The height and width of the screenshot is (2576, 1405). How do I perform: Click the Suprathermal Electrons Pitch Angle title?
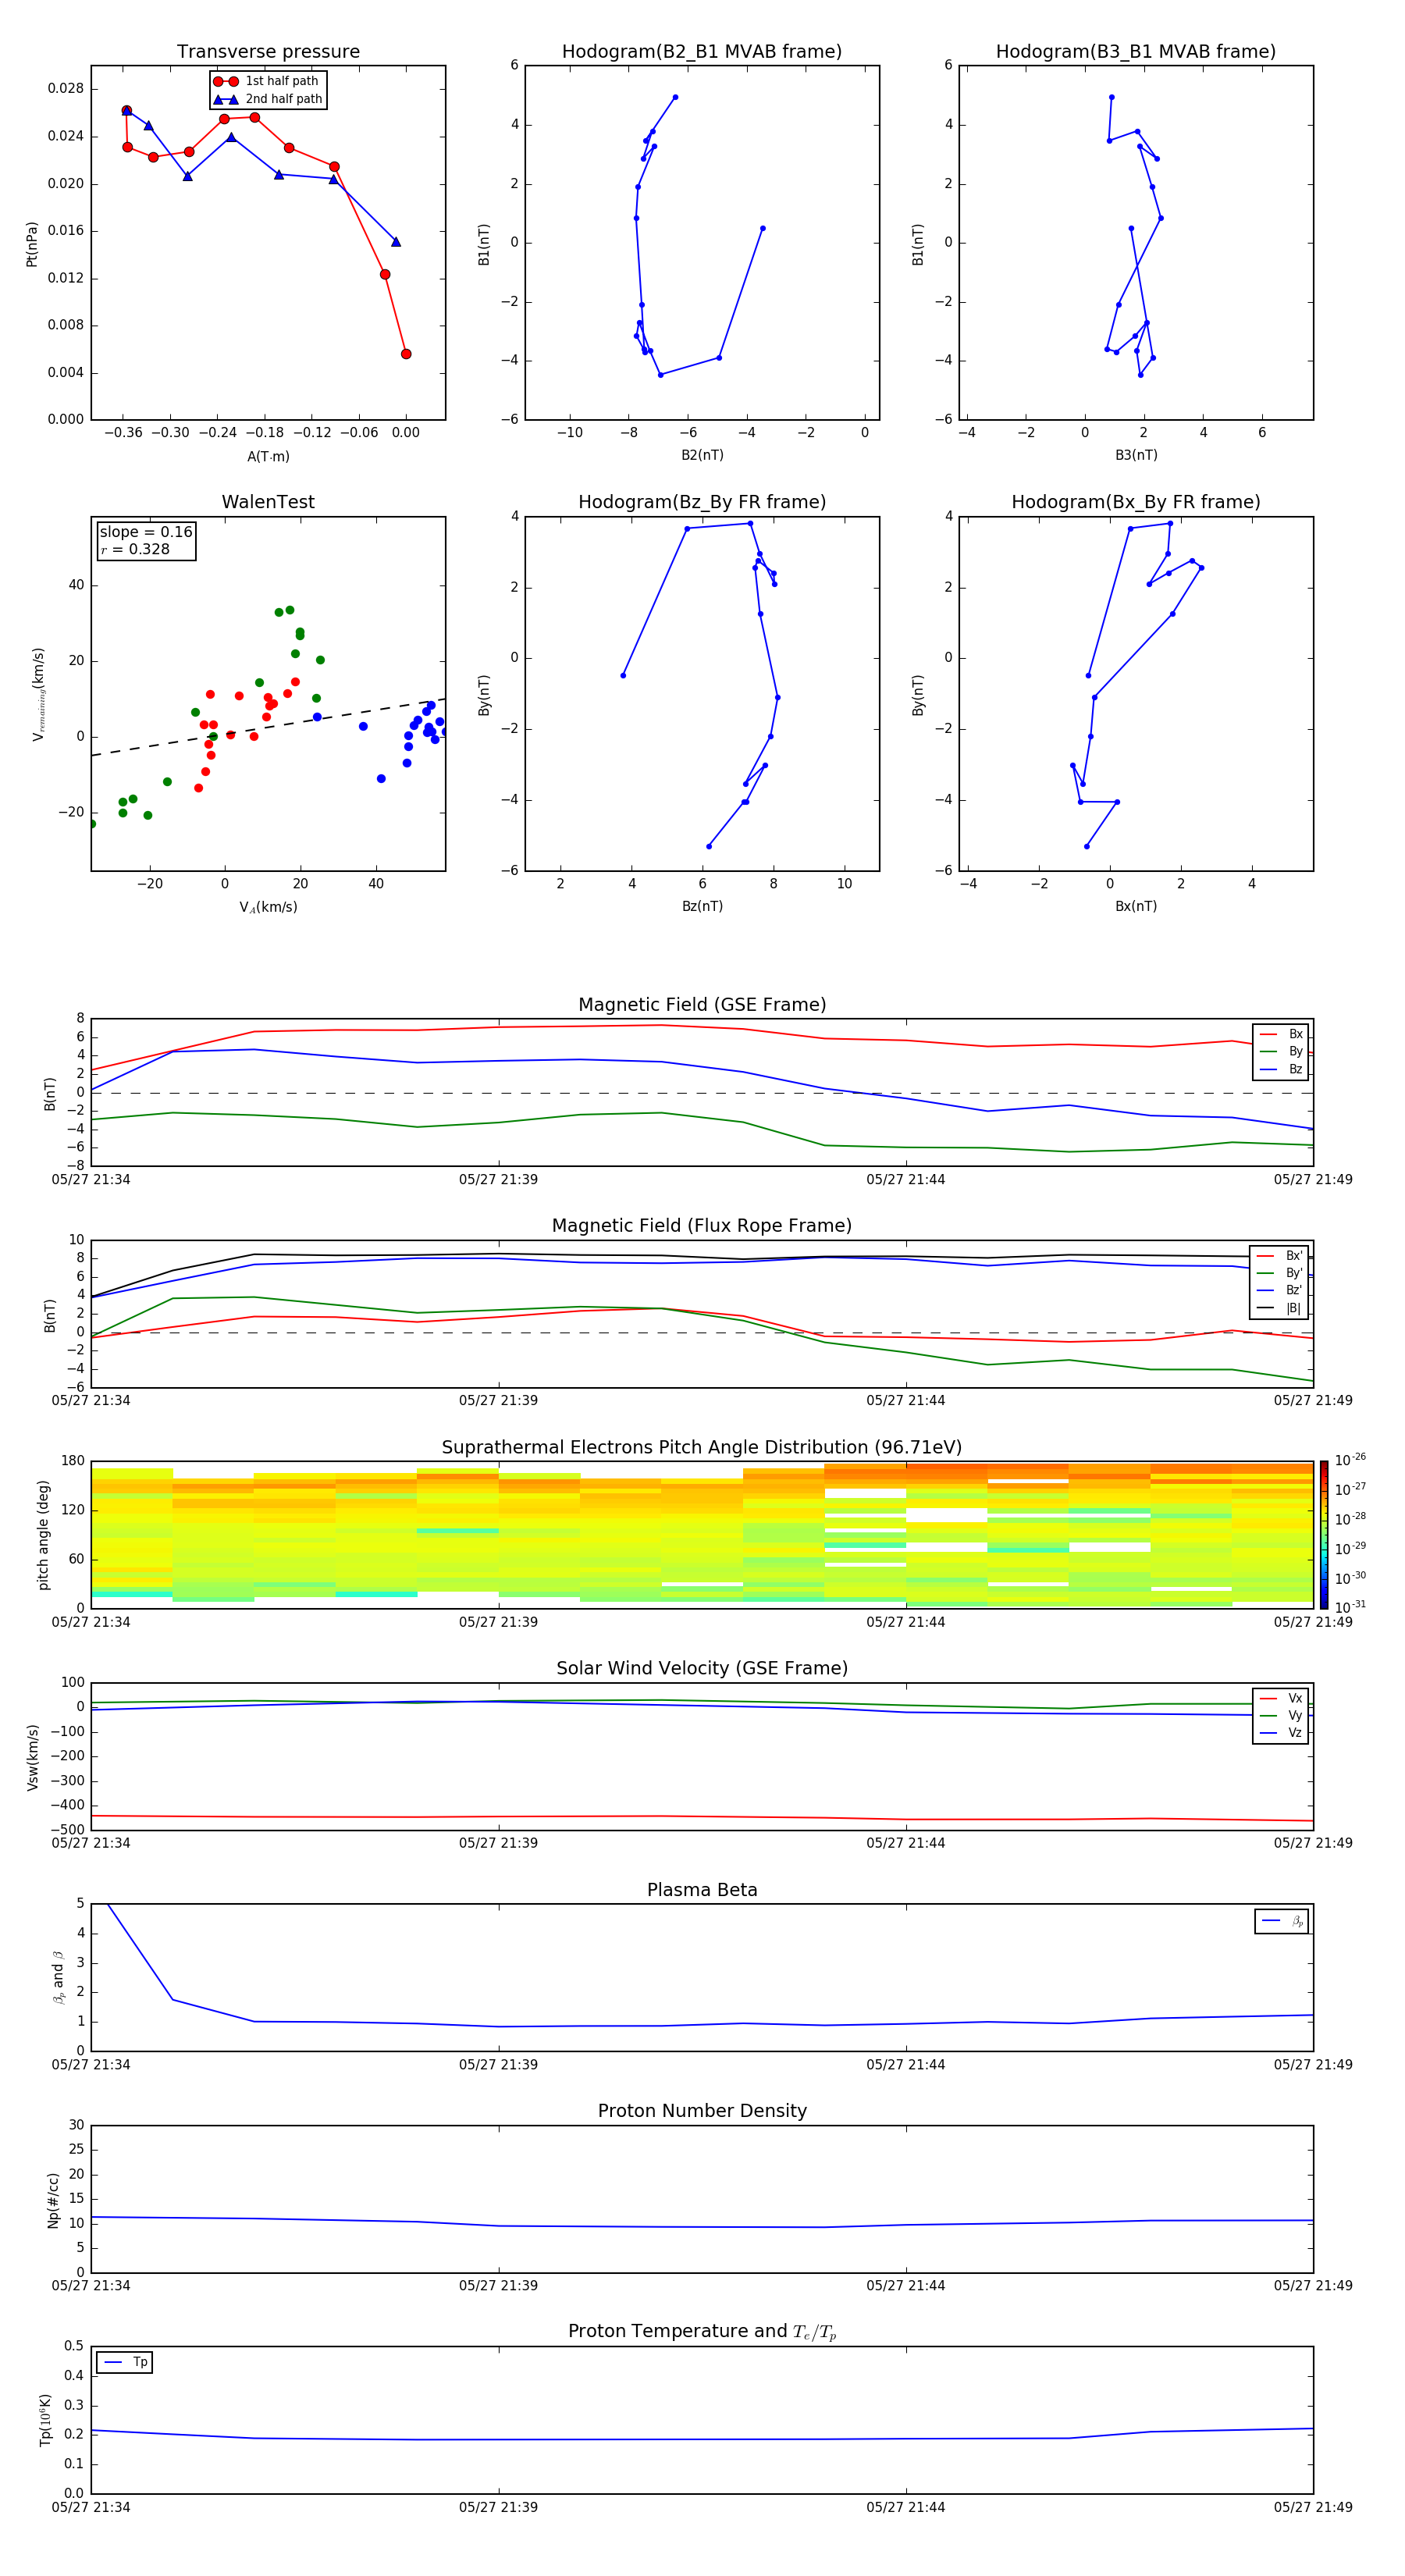point(702,1447)
